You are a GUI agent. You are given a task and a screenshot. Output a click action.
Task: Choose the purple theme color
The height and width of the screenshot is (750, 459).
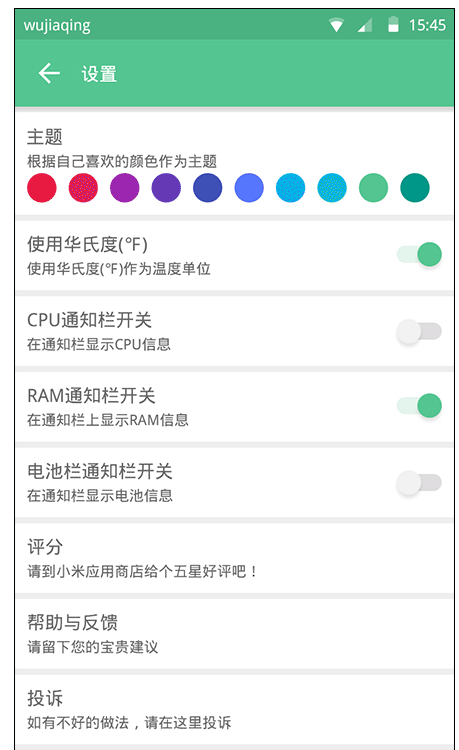point(124,188)
